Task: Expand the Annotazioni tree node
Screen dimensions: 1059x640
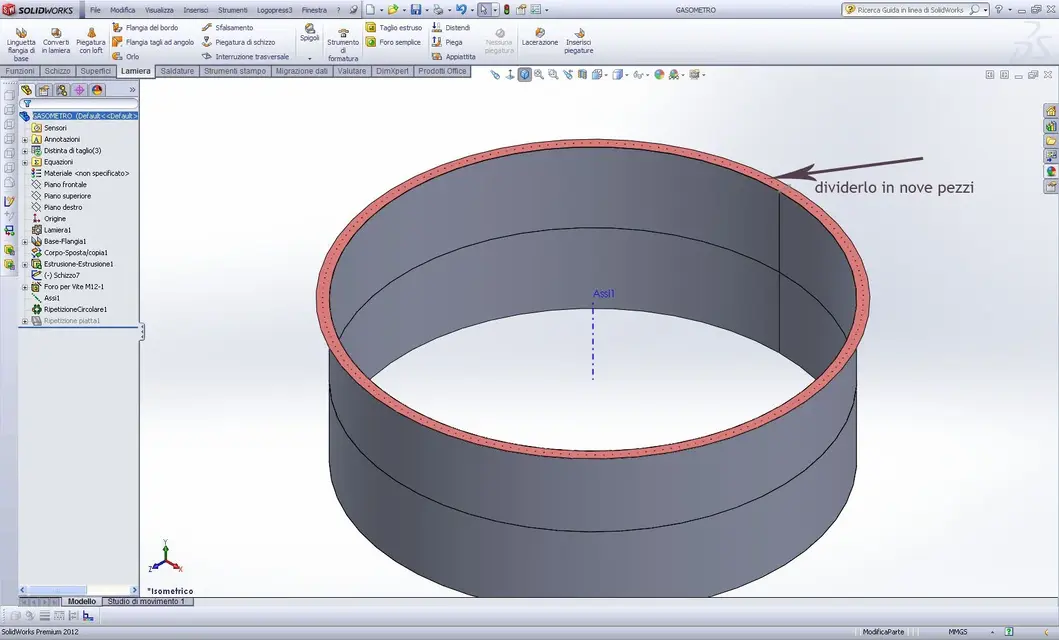Action: point(25,140)
